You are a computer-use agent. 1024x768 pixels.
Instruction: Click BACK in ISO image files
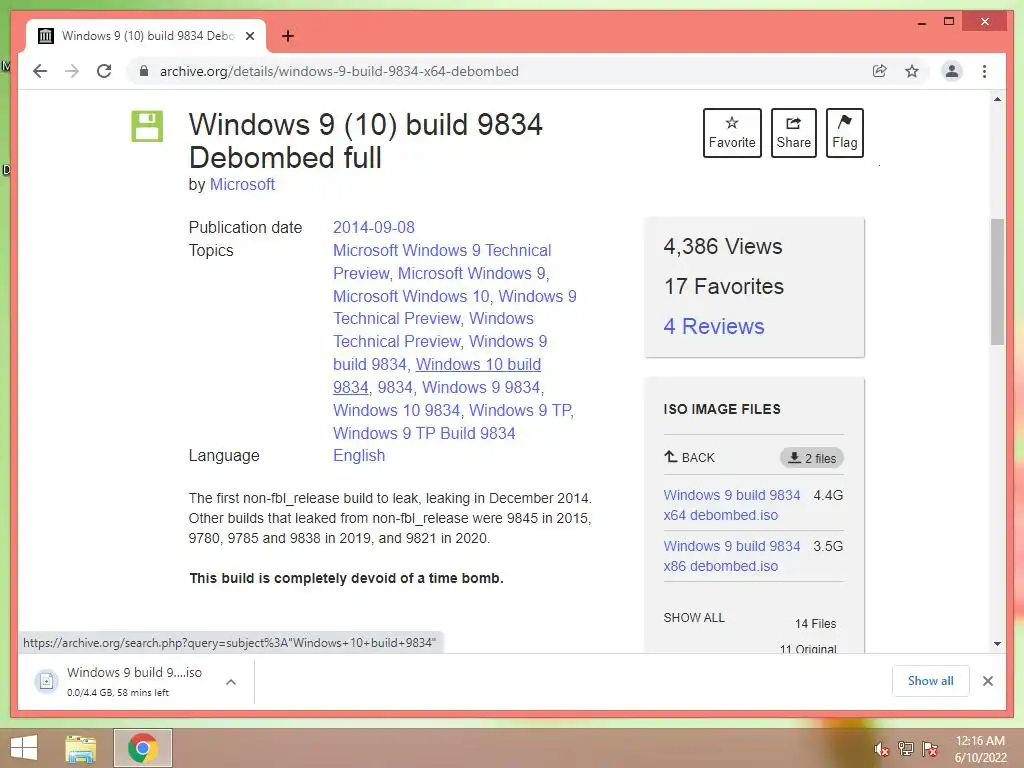690,457
